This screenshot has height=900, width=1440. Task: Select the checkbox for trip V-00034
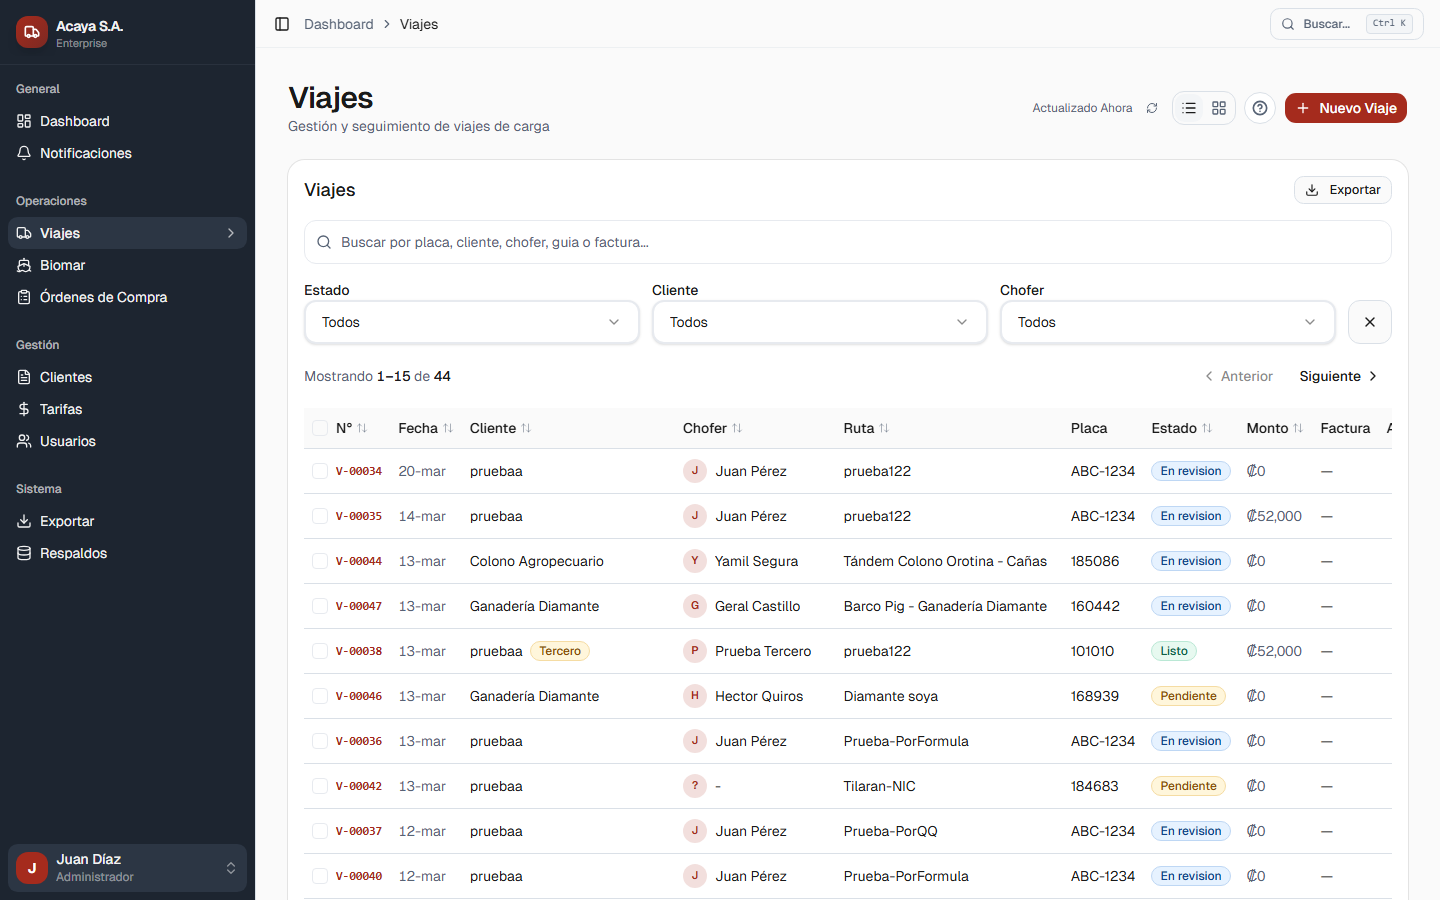(x=320, y=471)
